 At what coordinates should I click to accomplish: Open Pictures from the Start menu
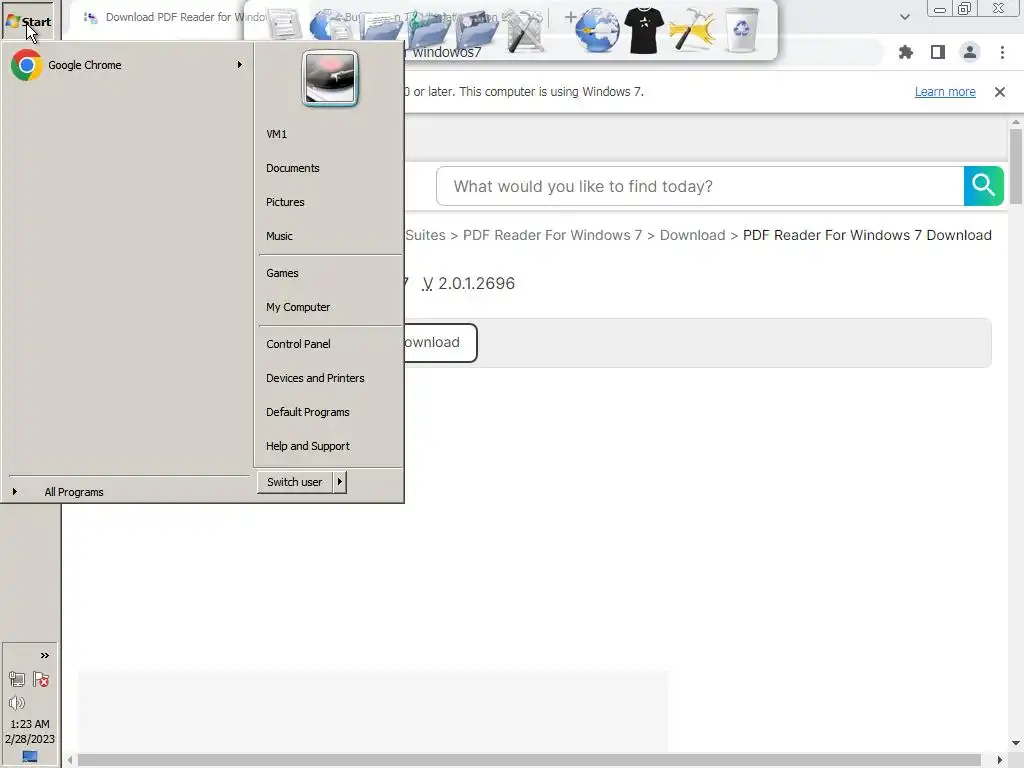[x=285, y=202]
